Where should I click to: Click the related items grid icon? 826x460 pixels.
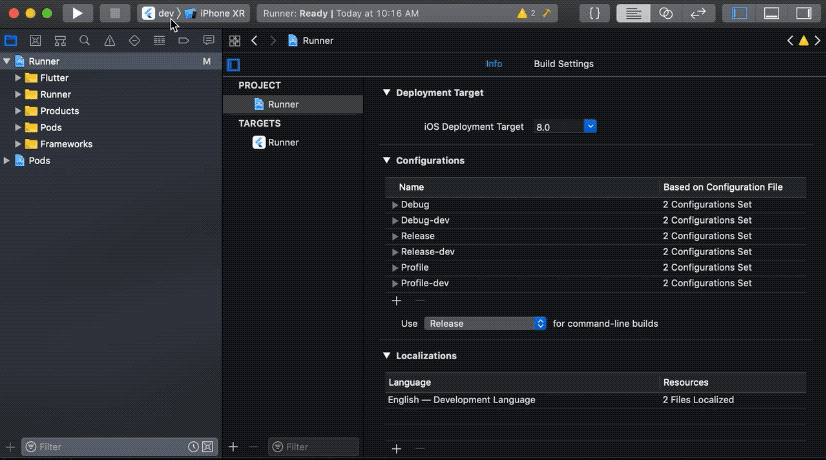coord(234,41)
